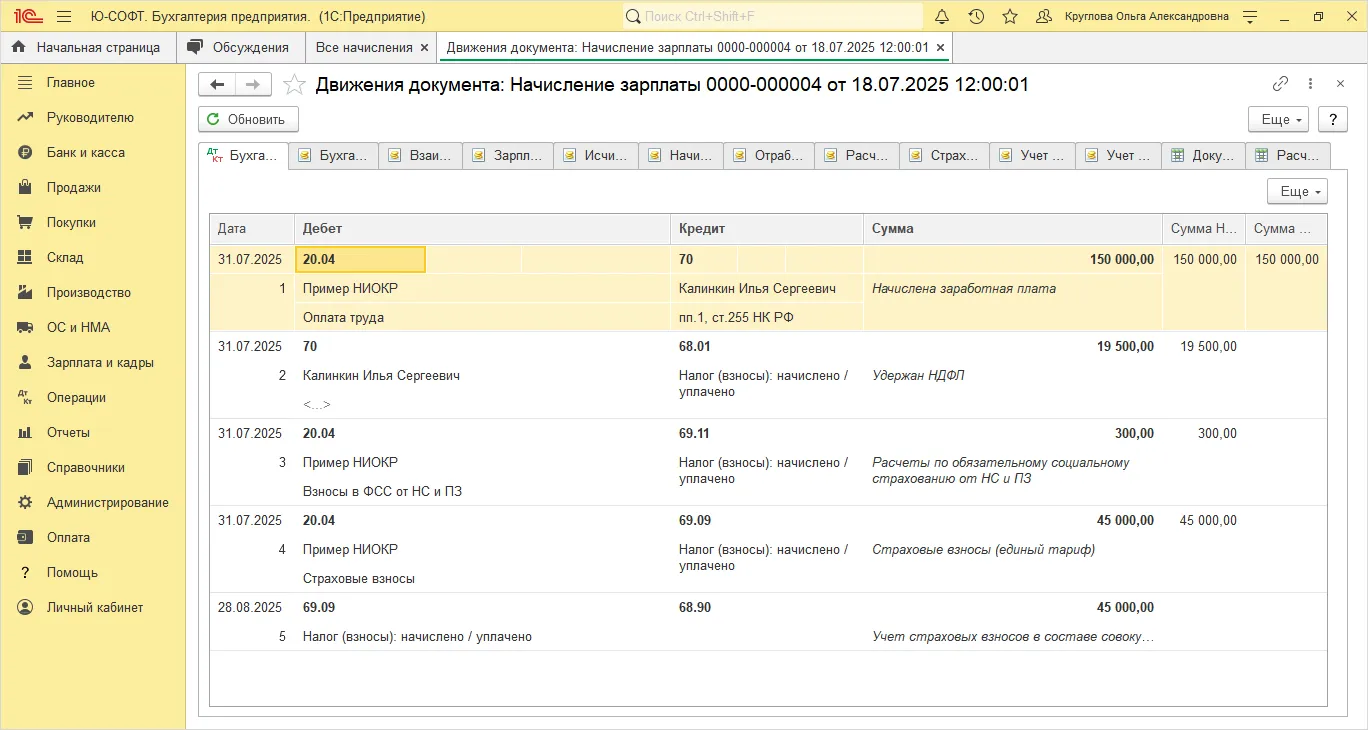Go forward with the right arrow button
The height and width of the screenshot is (730, 1368).
[253, 85]
